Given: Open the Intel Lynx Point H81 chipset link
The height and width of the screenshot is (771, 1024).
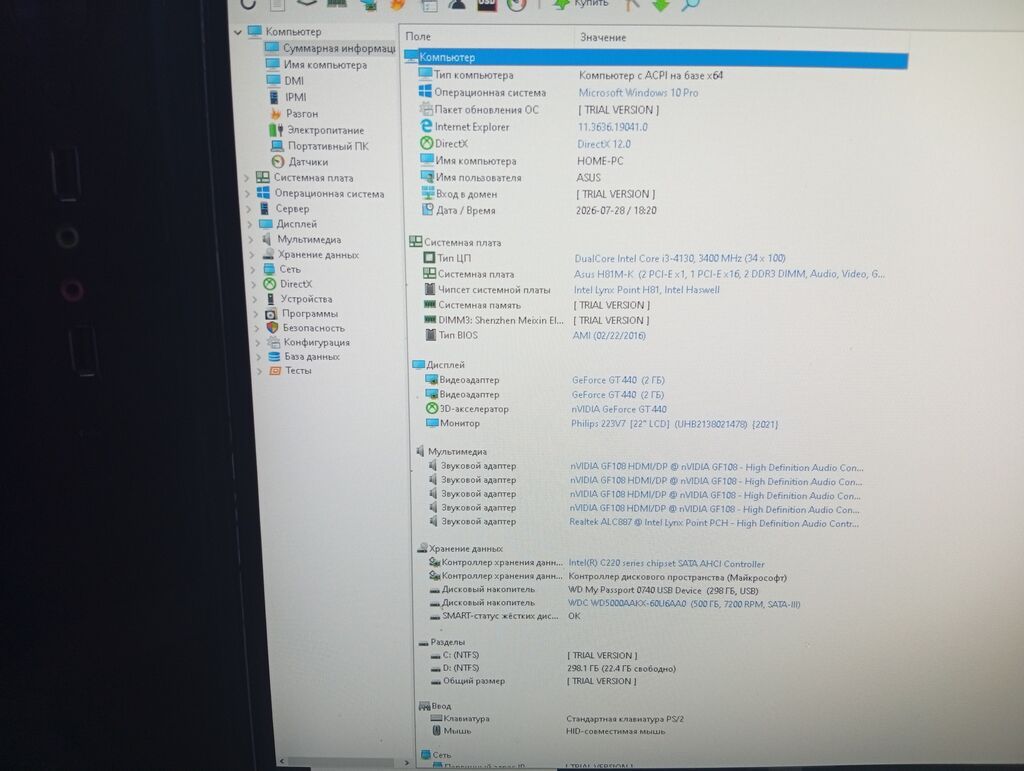Looking at the screenshot, I should pos(647,290).
